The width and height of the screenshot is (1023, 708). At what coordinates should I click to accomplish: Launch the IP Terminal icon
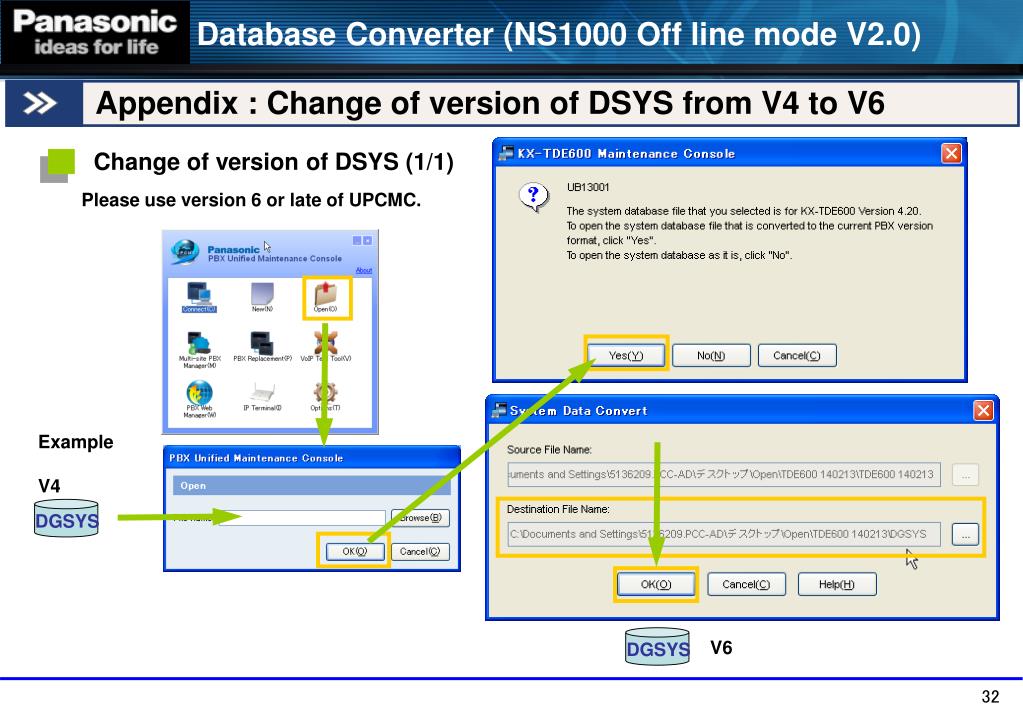(x=262, y=395)
